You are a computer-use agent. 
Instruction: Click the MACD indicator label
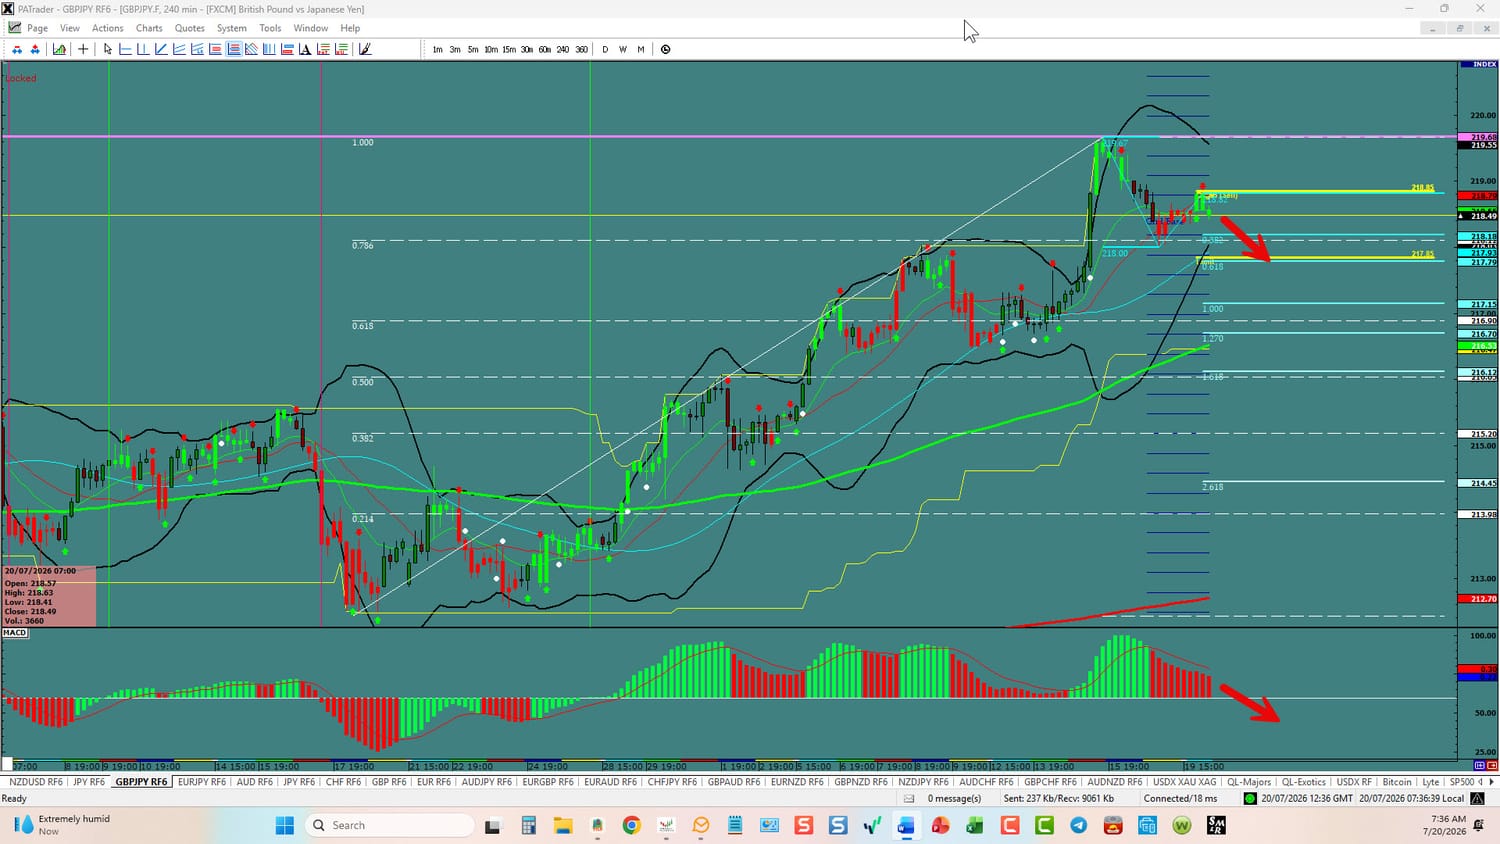click(15, 633)
